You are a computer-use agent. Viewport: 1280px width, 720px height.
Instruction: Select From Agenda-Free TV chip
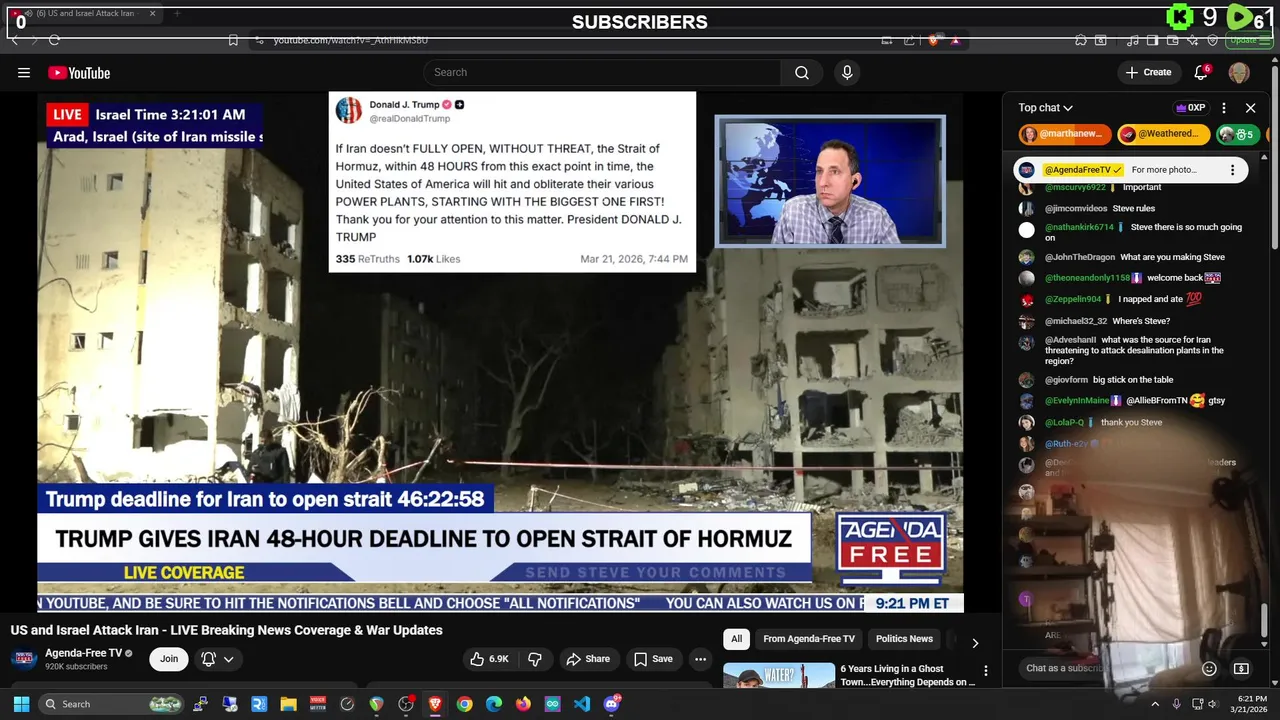coord(809,639)
